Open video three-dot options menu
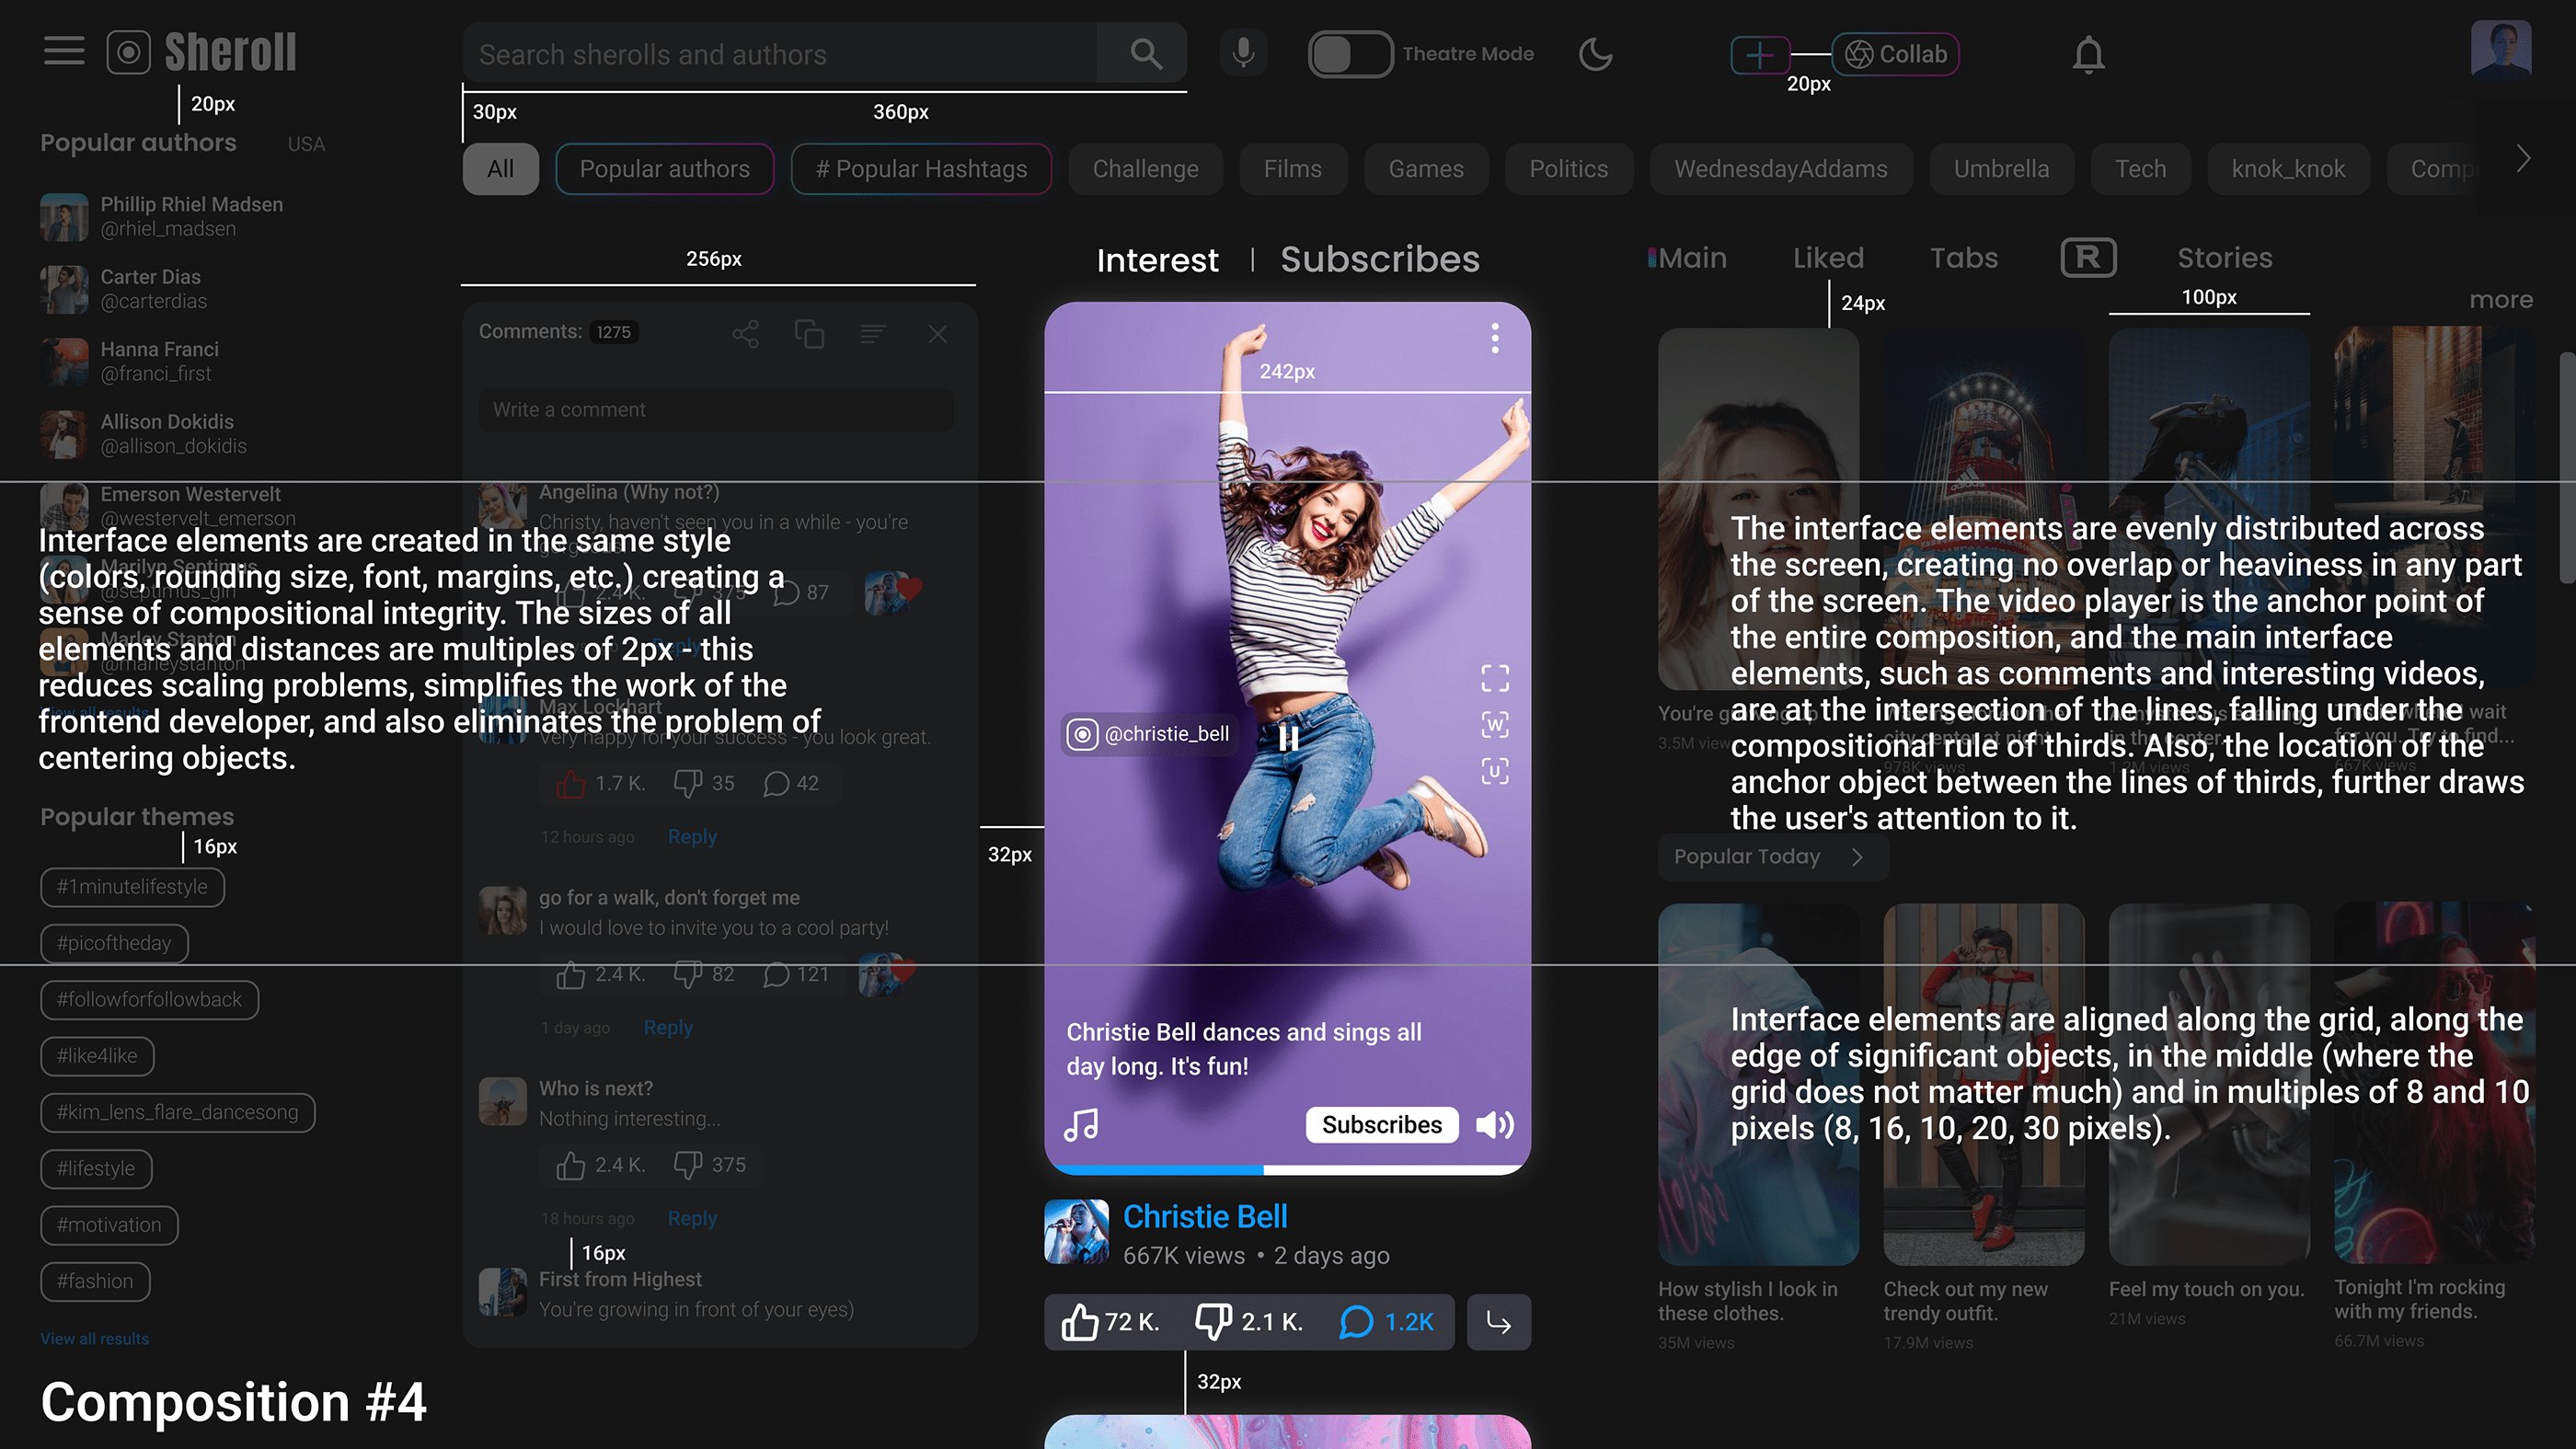Image resolution: width=2576 pixels, height=1449 pixels. point(1494,338)
